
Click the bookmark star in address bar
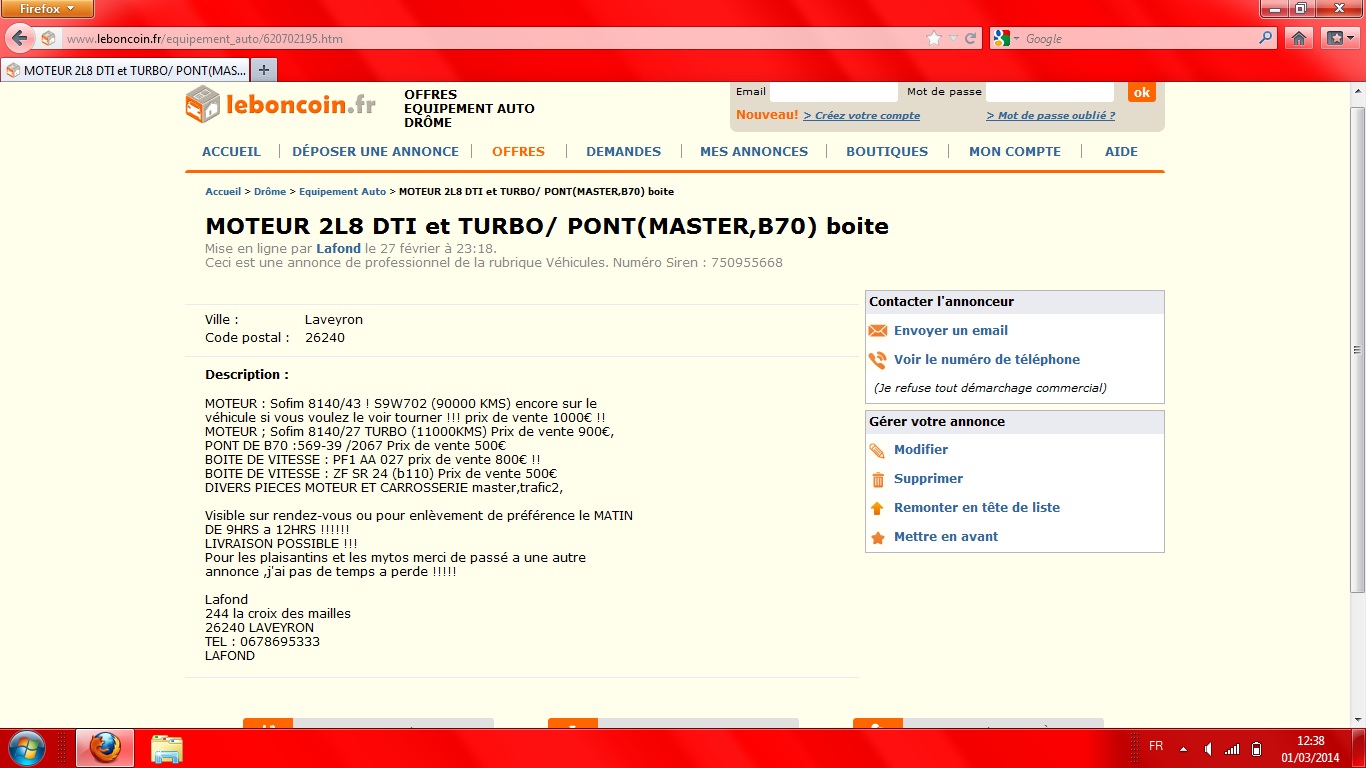(934, 38)
